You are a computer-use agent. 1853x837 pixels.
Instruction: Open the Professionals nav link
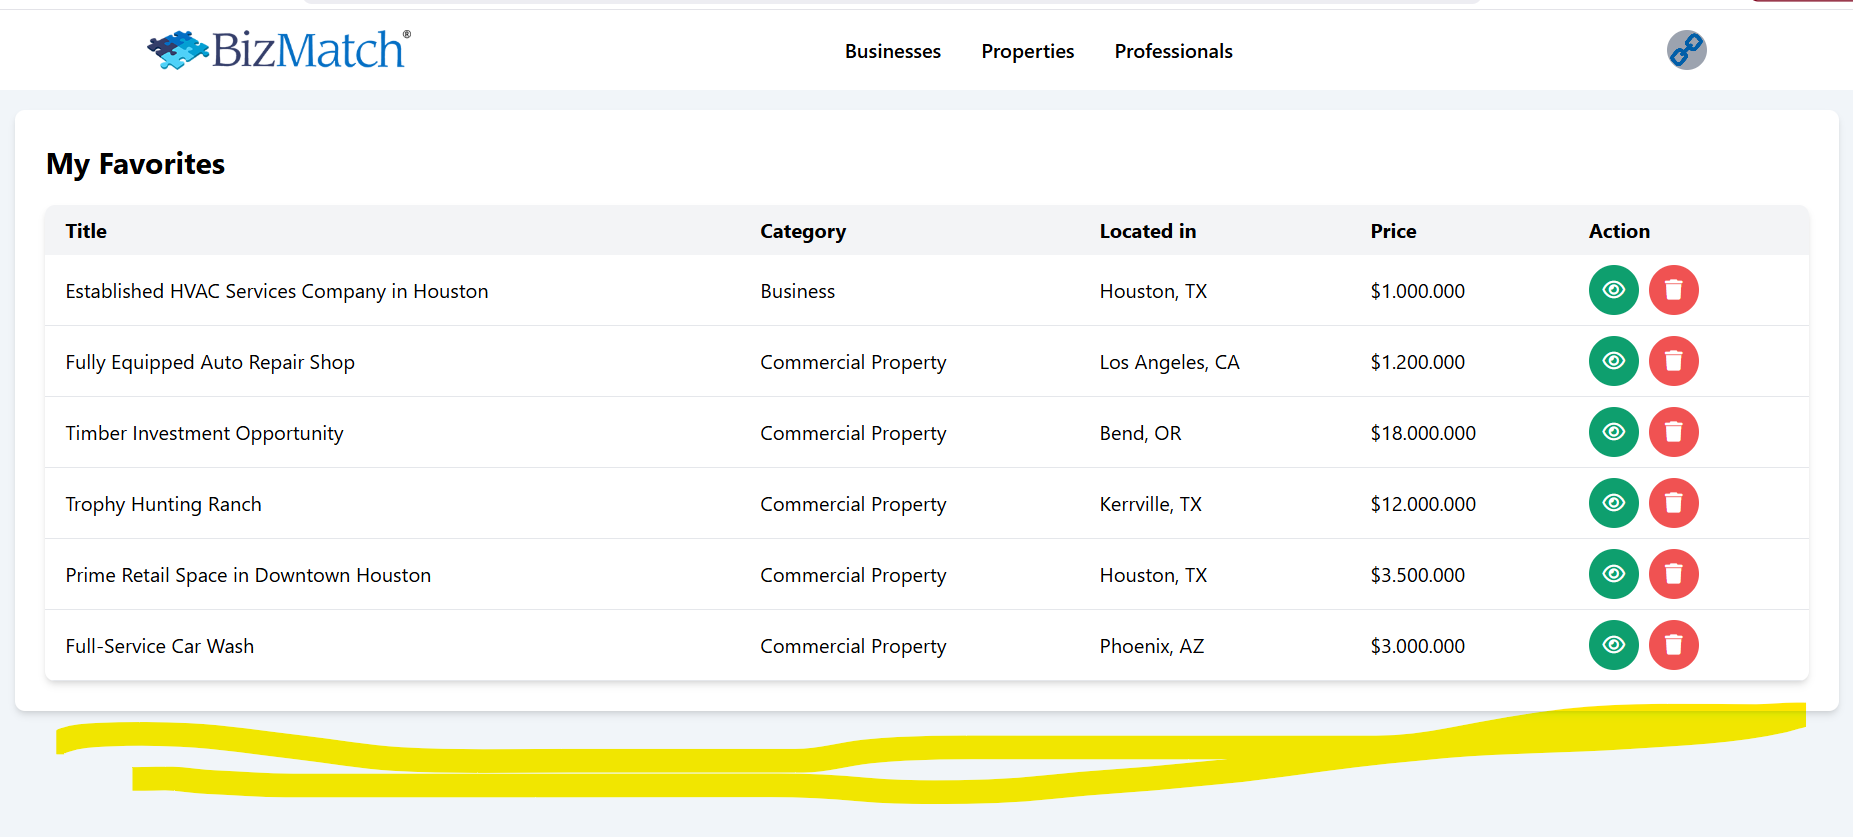[1173, 51]
